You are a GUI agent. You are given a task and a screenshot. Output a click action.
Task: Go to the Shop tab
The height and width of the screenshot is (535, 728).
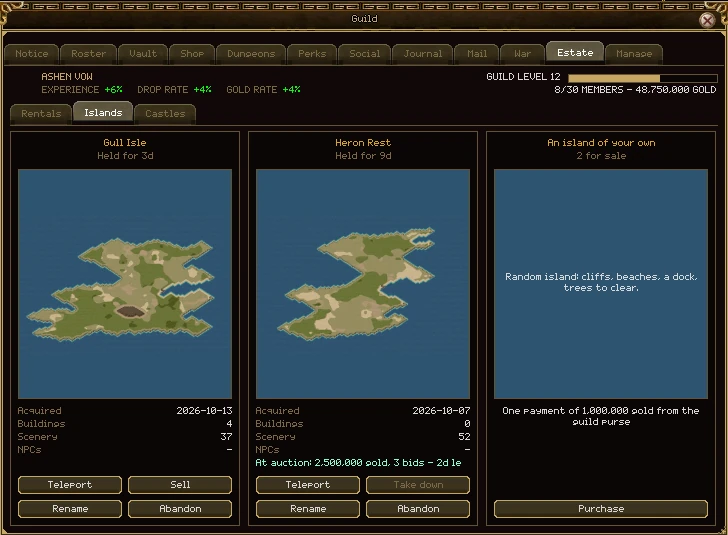[x=192, y=54]
